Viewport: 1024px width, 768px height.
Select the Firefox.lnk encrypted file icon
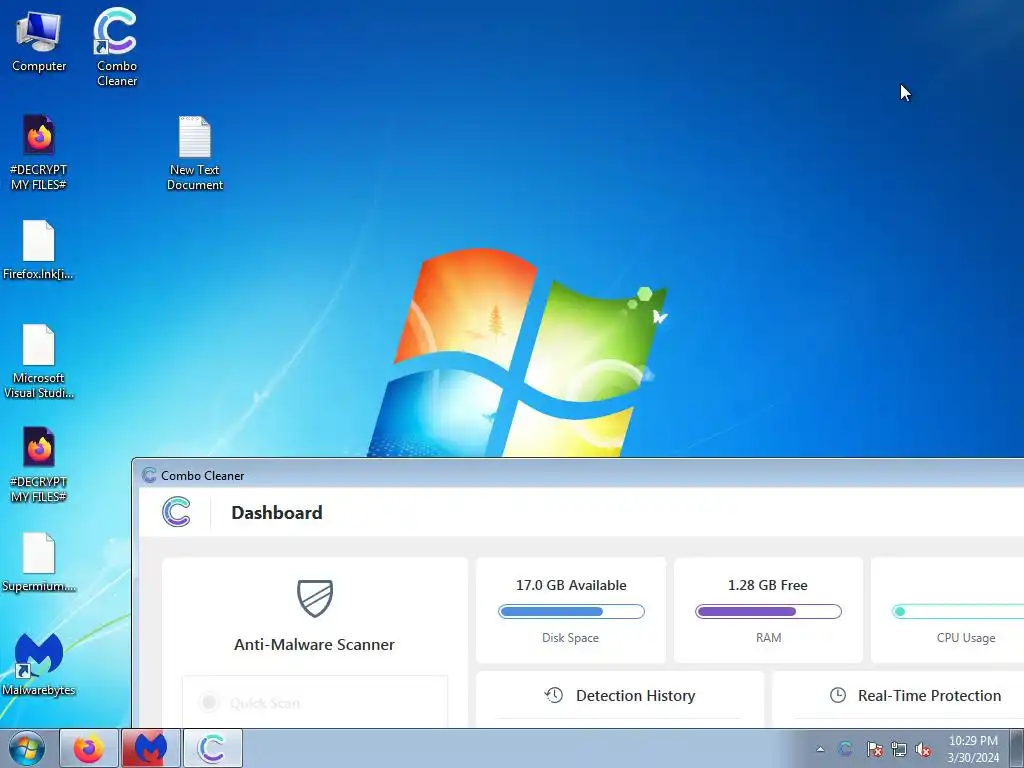click(x=39, y=250)
